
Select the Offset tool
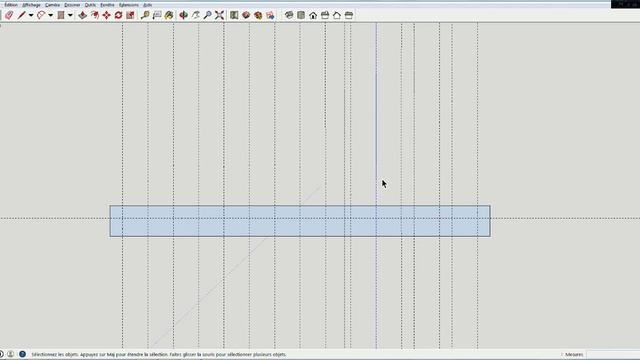95,15
